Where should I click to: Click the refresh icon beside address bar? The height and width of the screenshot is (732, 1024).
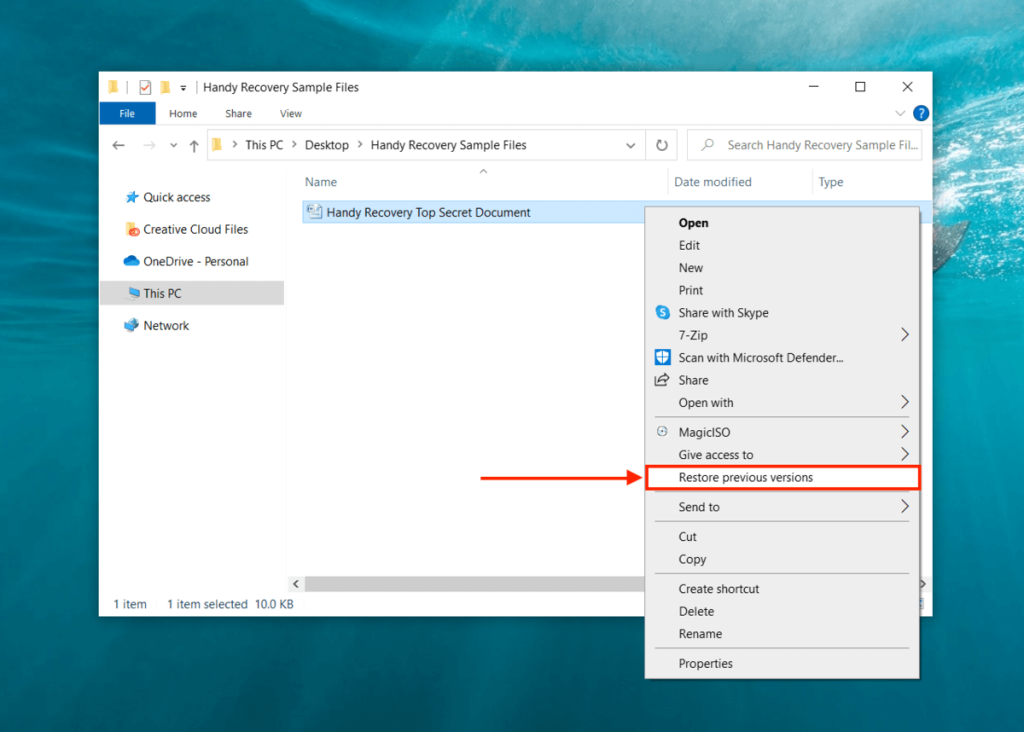point(662,144)
